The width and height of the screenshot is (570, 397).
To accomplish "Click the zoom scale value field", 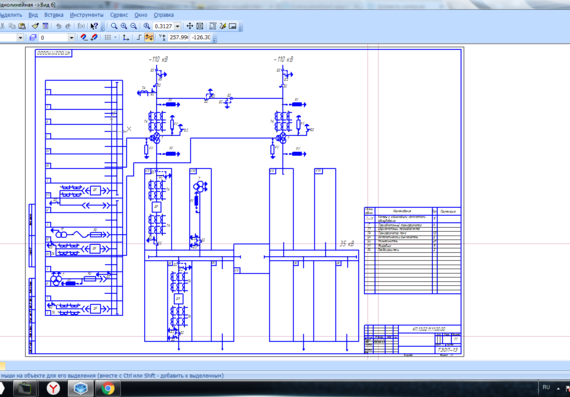I will pyautogui.click(x=164, y=26).
